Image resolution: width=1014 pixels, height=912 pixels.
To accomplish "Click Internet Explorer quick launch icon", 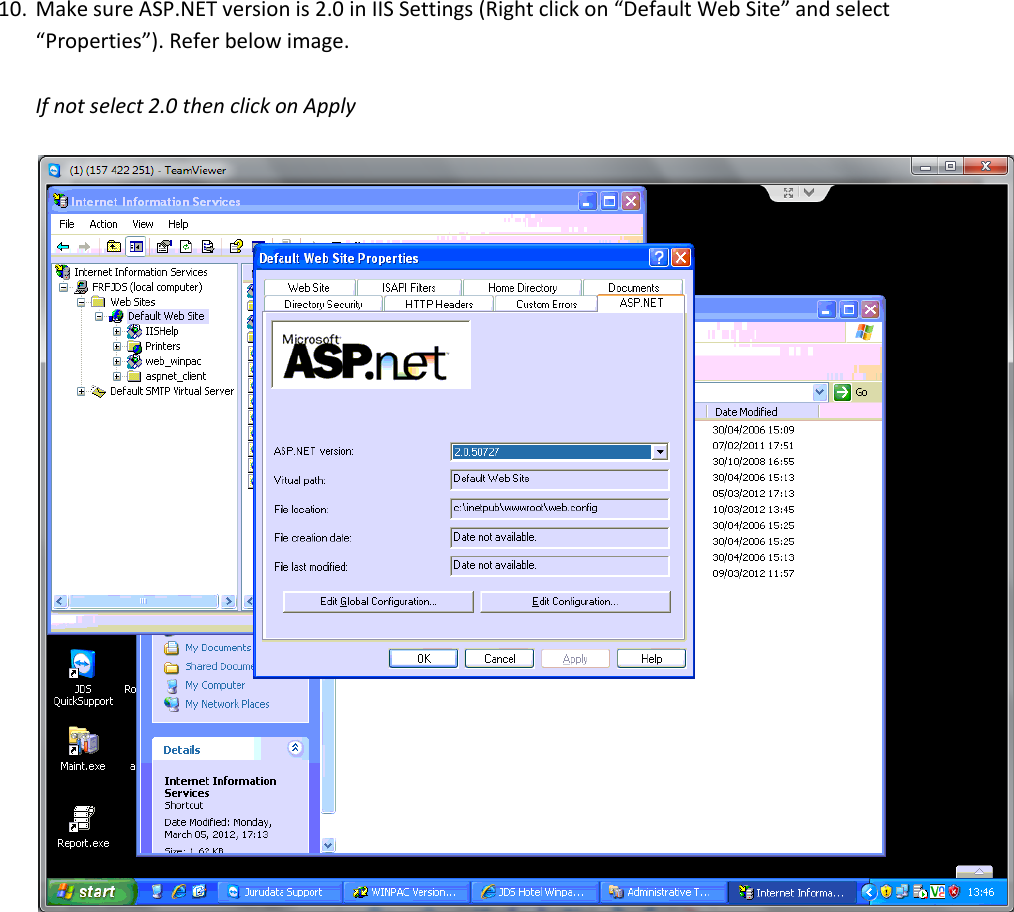I will click(178, 891).
